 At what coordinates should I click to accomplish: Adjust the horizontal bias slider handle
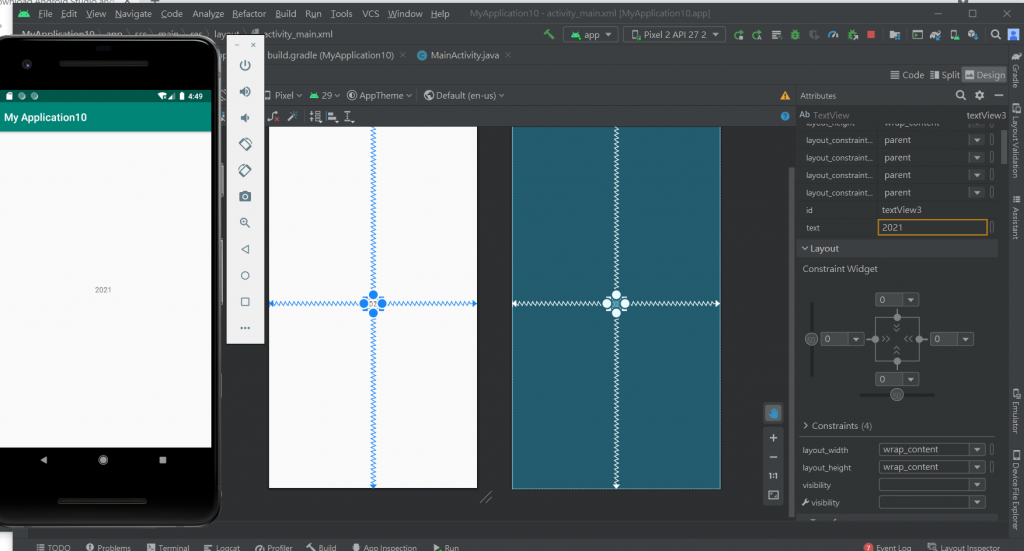click(897, 395)
